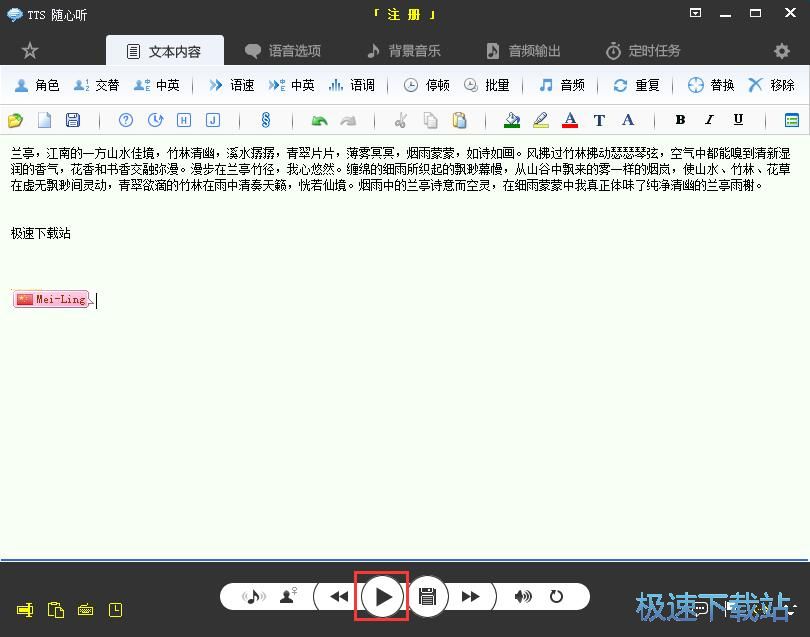Open the settings gear menu
This screenshot has width=810, height=637.
pyautogui.click(x=782, y=50)
